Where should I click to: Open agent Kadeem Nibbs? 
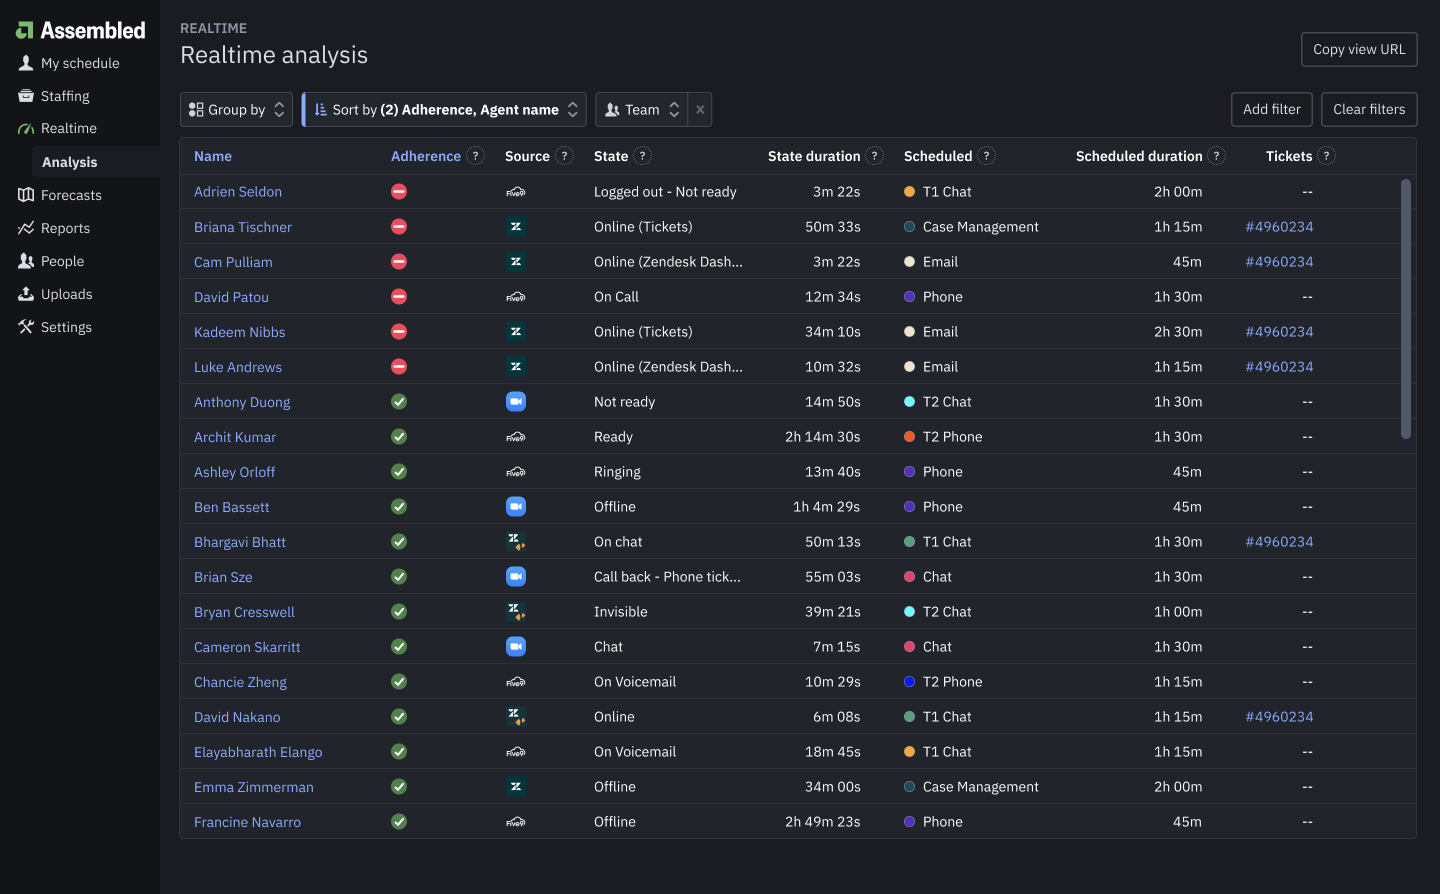coord(240,332)
